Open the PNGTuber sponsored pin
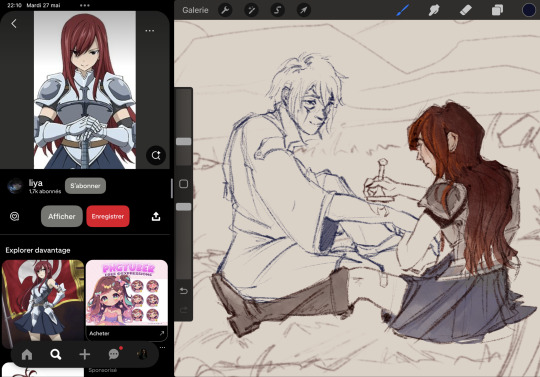 pos(127,293)
